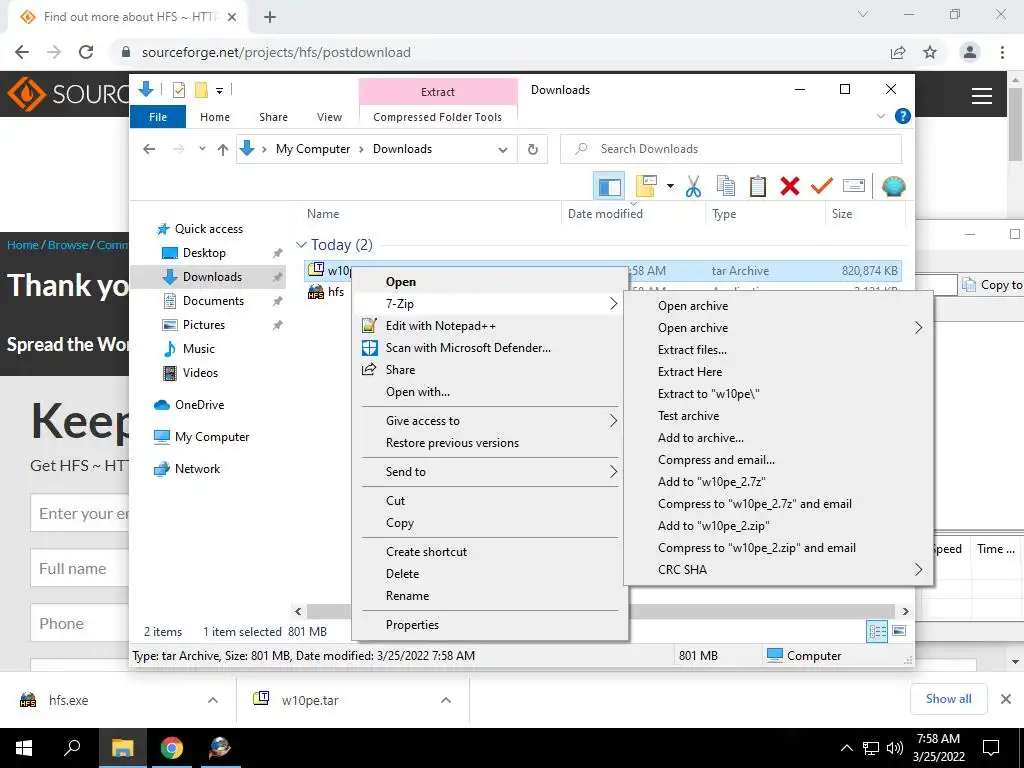This screenshot has height=768, width=1024.
Task: Click the folder icon in the title bar toolbar
Action: click(201, 90)
